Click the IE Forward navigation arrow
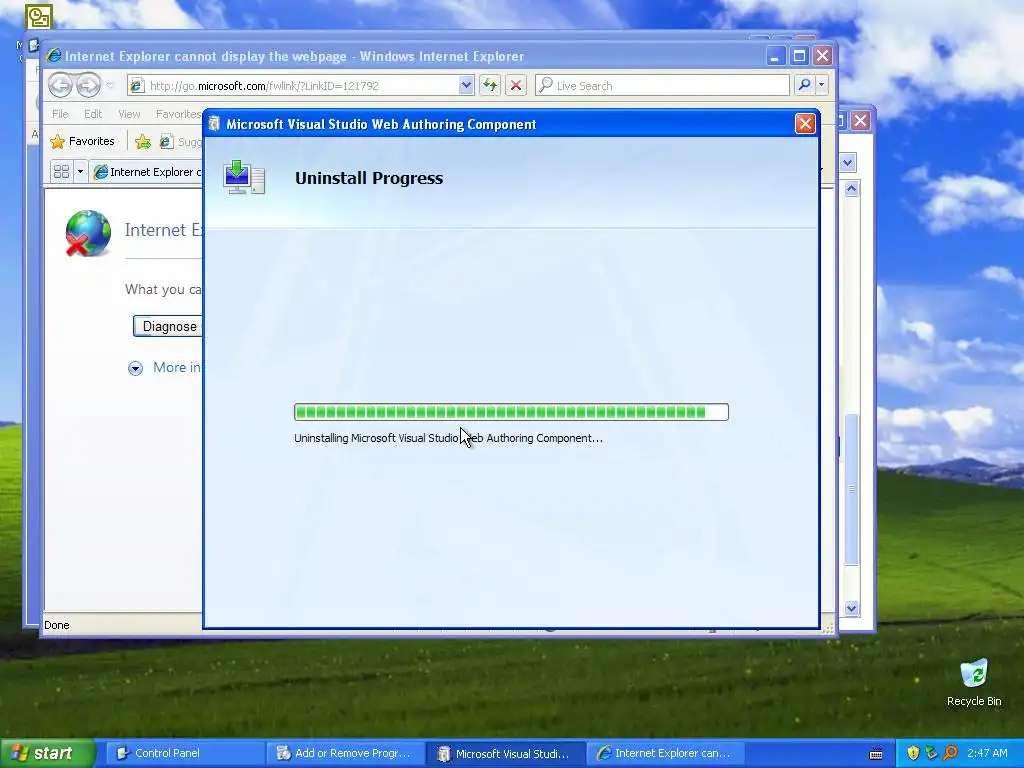 coord(88,86)
